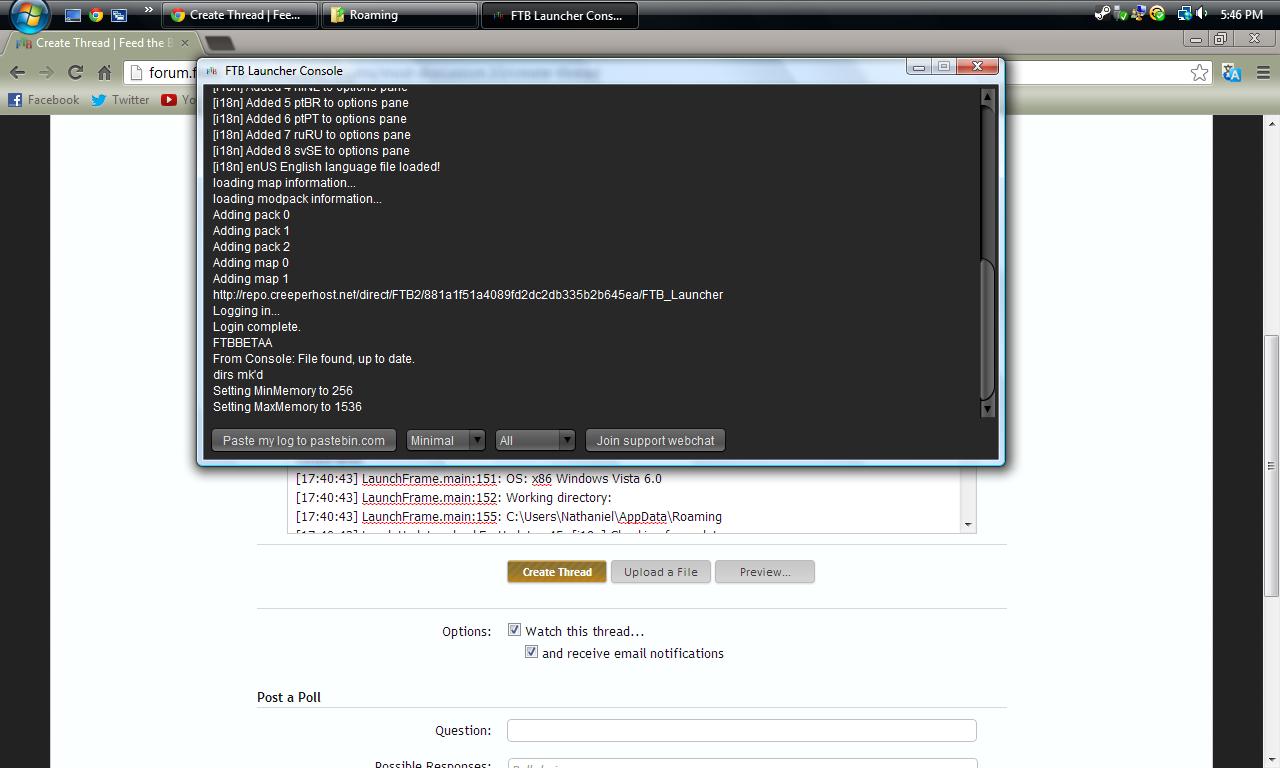The height and width of the screenshot is (768, 1280).
Task: Click the 'enUS English language file loaded!' line
Action: (326, 167)
